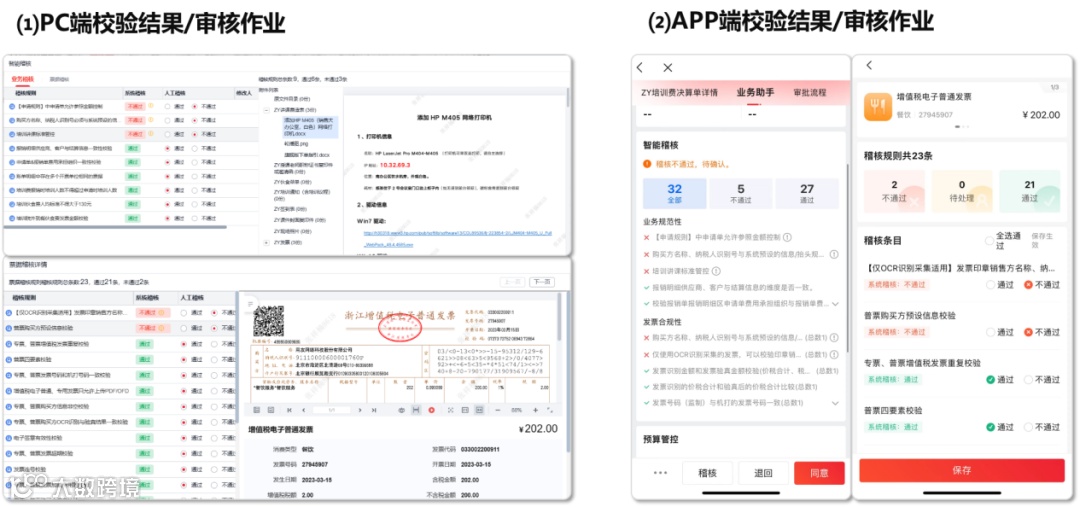
Task: Click the blue rule icon before 培训伙食费人均标准不得大于130元
Action: pos(12,204)
